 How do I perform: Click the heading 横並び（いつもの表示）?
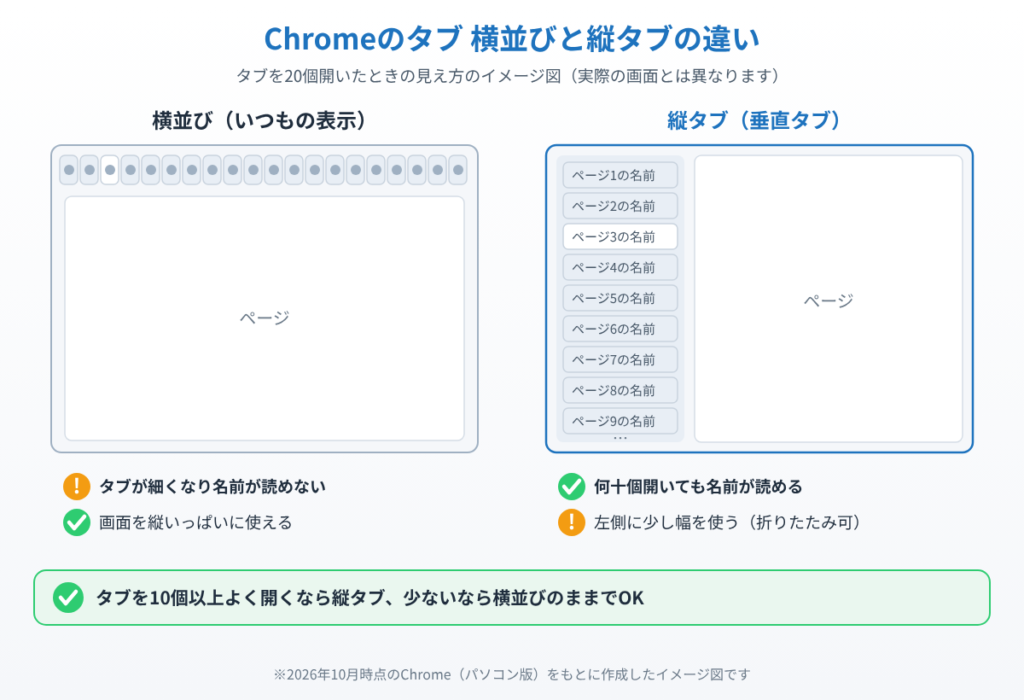259,120
